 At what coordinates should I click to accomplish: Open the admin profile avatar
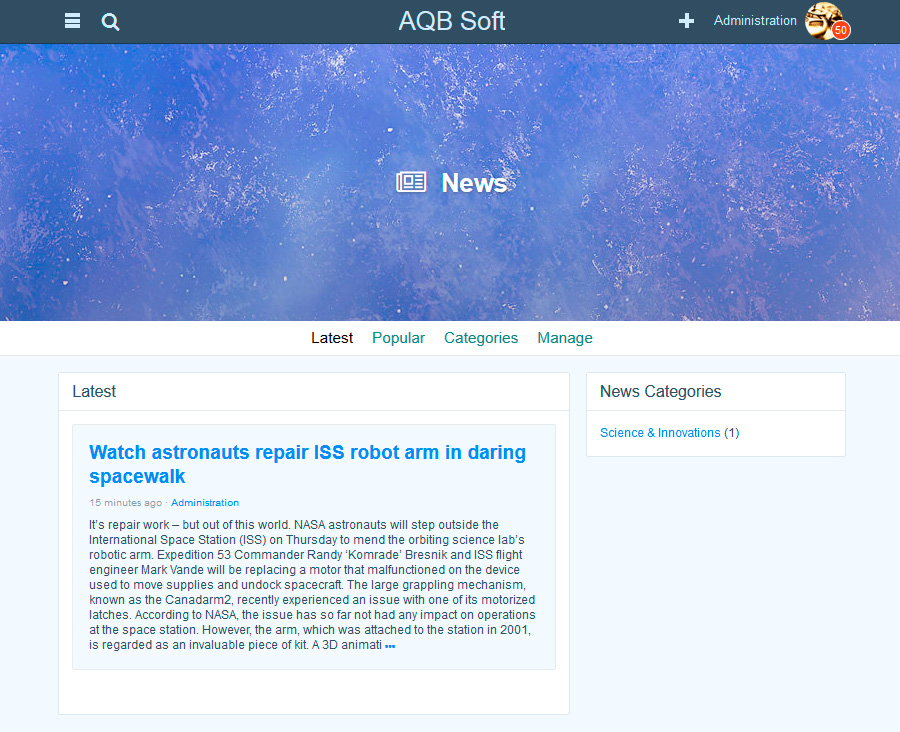click(x=822, y=19)
